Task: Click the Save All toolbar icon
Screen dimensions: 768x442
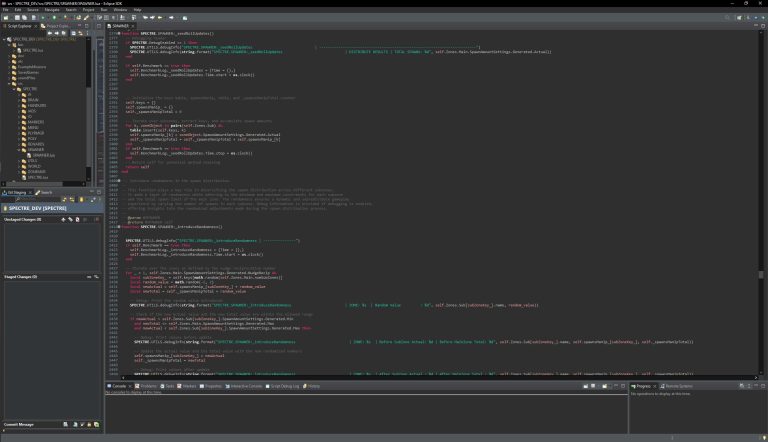Action: click(x=24, y=18)
